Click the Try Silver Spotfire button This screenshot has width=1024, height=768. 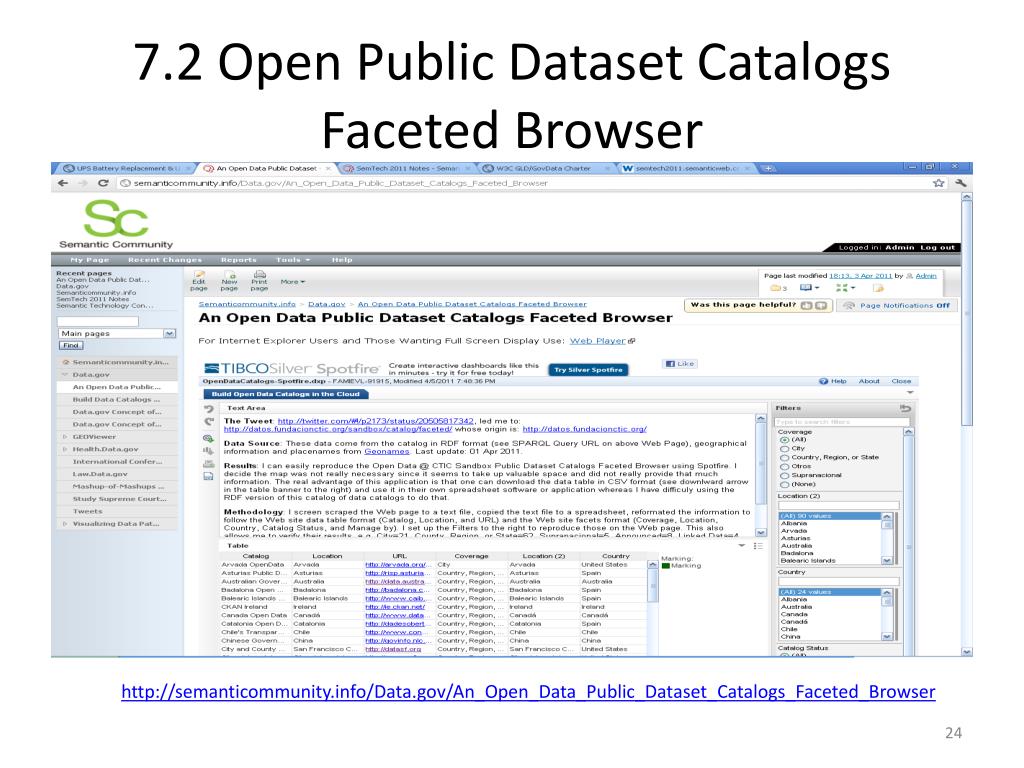click(x=588, y=370)
